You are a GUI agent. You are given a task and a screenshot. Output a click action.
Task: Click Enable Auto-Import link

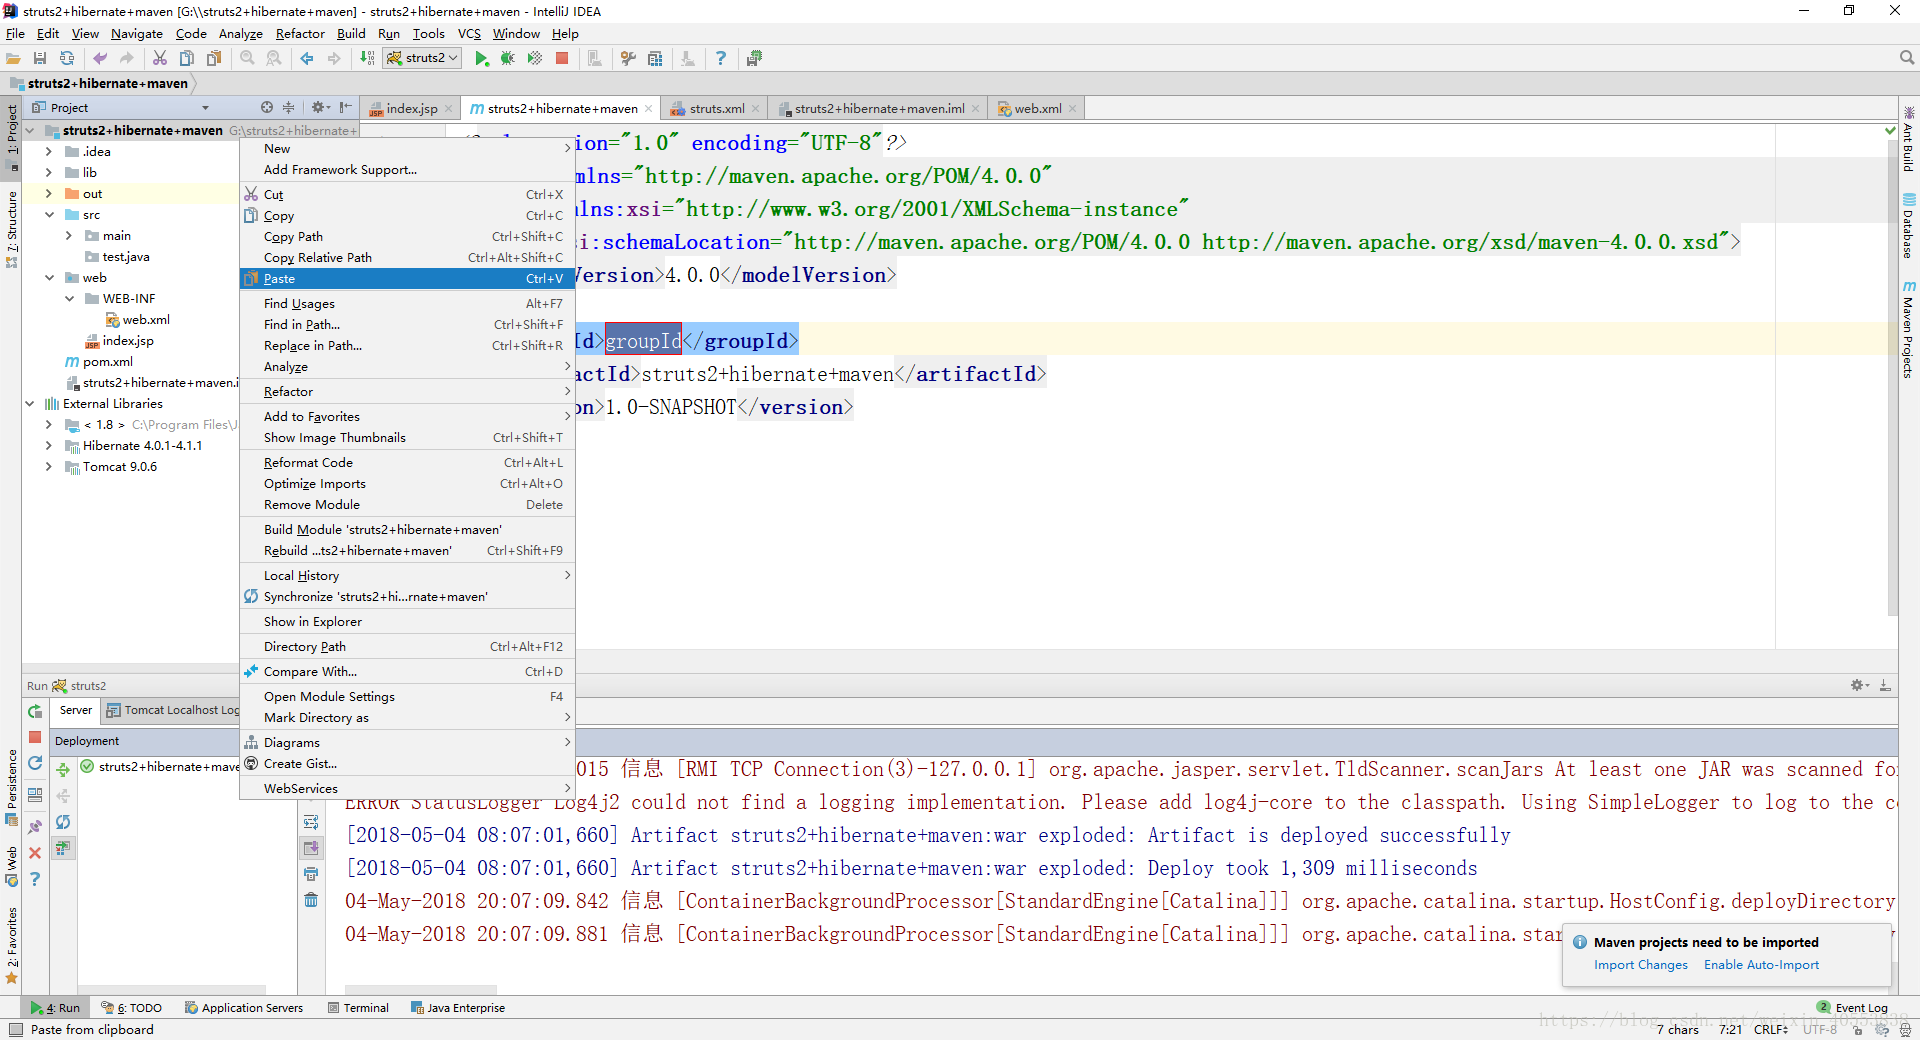(1761, 965)
